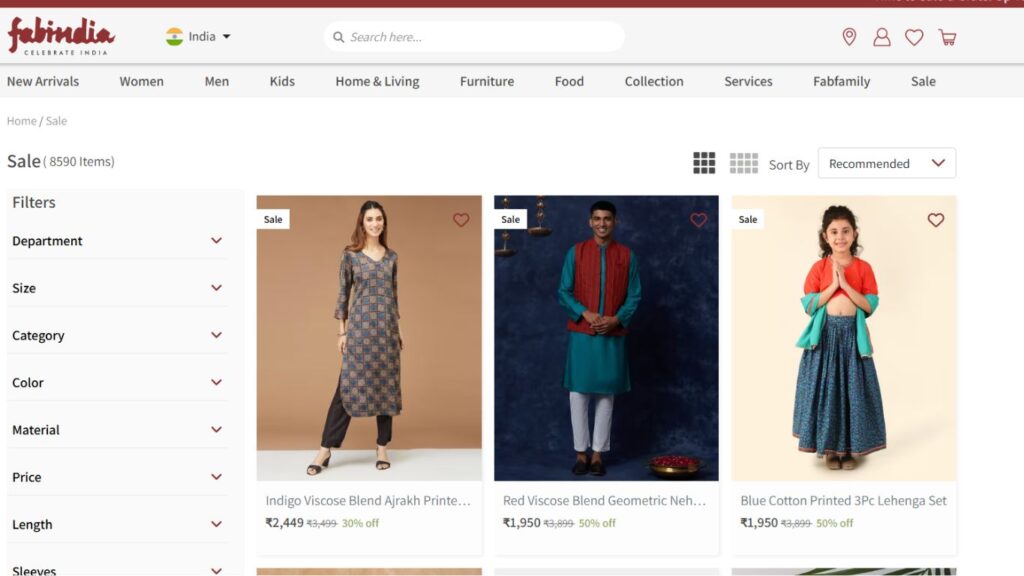This screenshot has width=1024, height=576.
Task: Click the Search here input field
Action: tap(480, 37)
